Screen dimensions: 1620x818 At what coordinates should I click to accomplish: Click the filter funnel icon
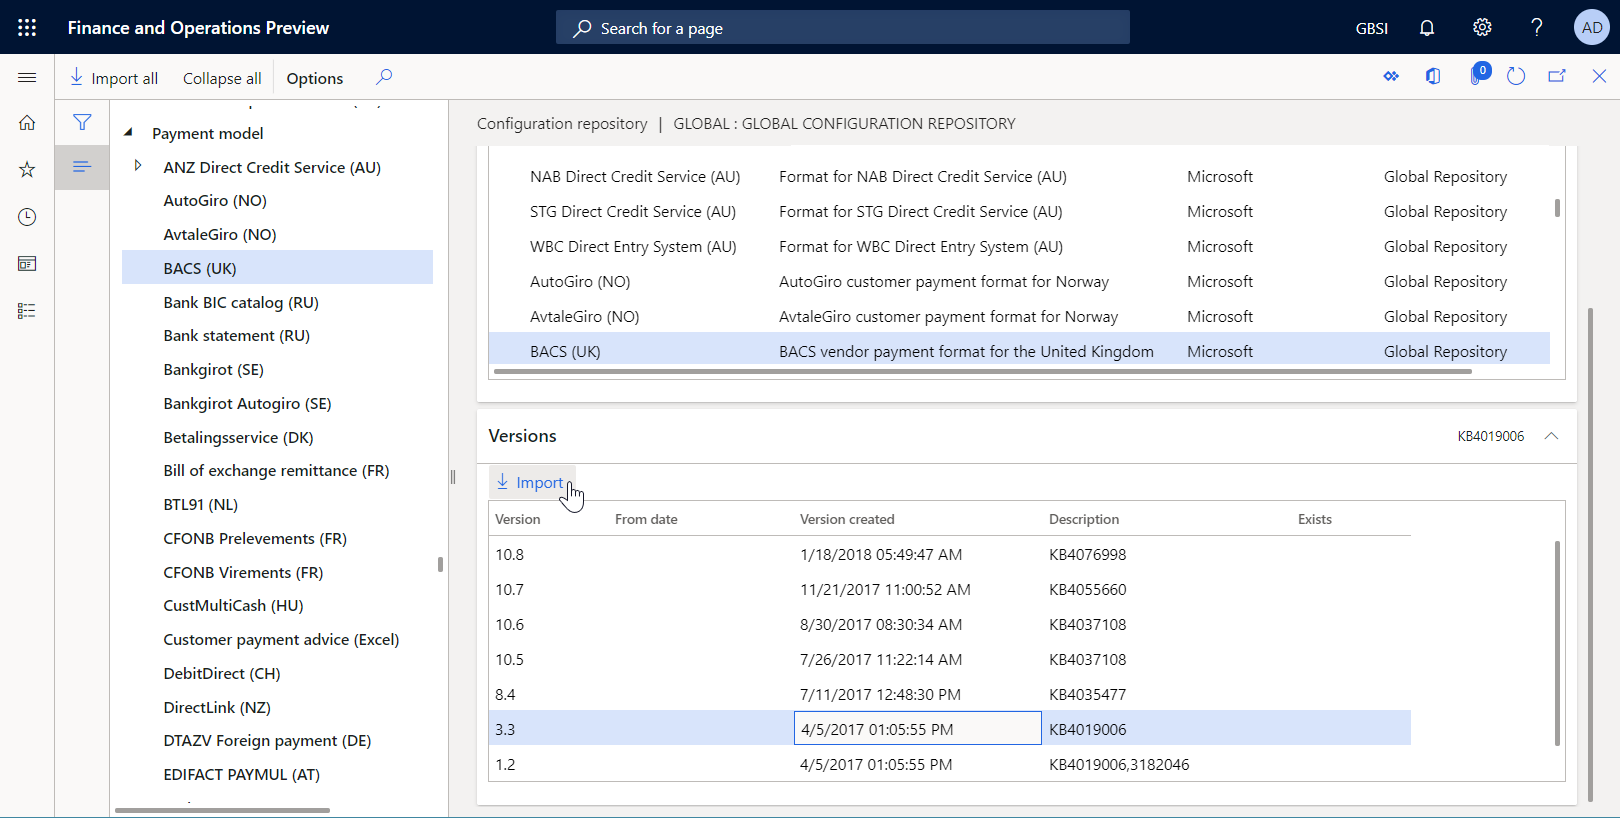coord(82,122)
